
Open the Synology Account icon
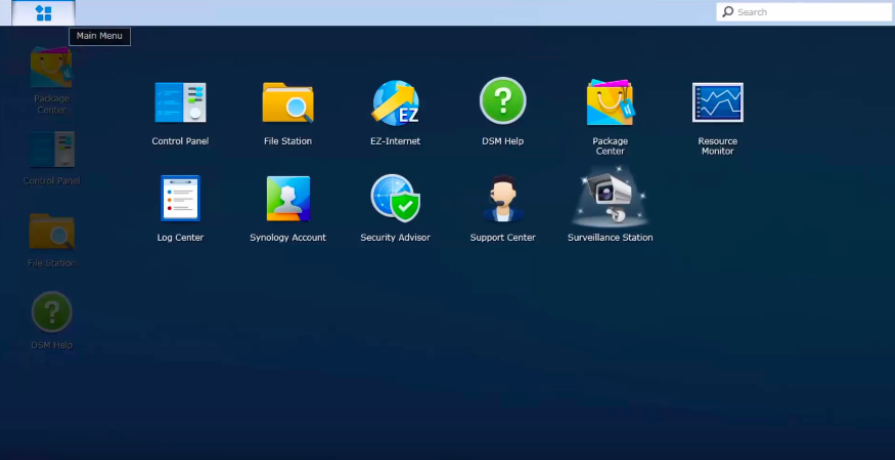[288, 199]
